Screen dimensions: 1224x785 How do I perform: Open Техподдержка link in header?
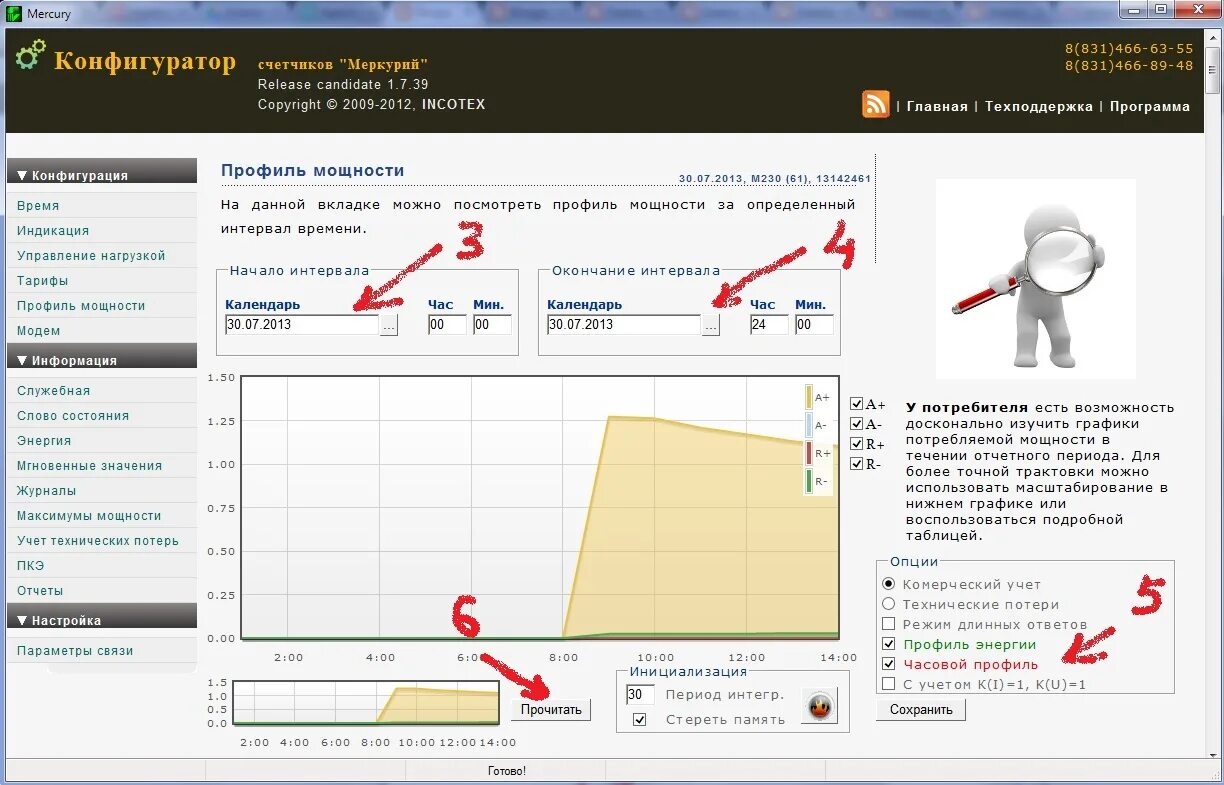[x=1039, y=106]
